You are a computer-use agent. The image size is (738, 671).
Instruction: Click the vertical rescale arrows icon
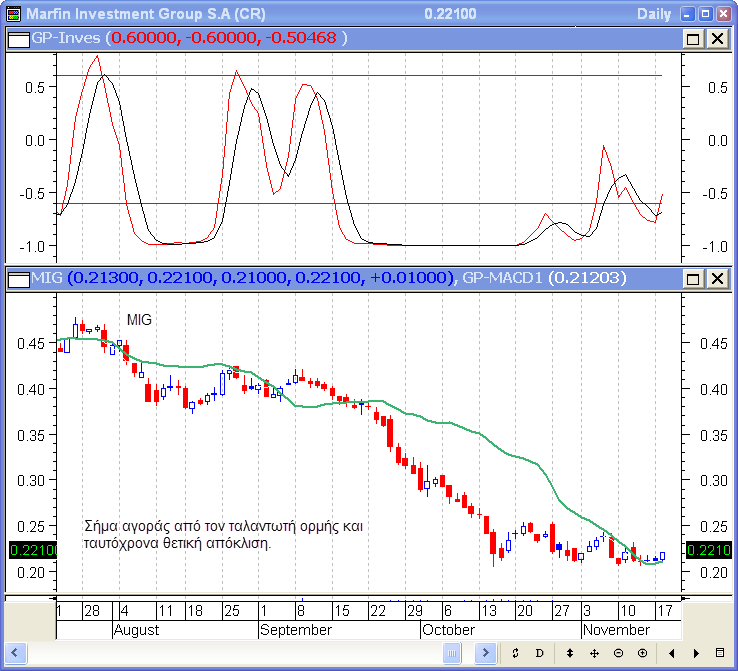(x=570, y=653)
